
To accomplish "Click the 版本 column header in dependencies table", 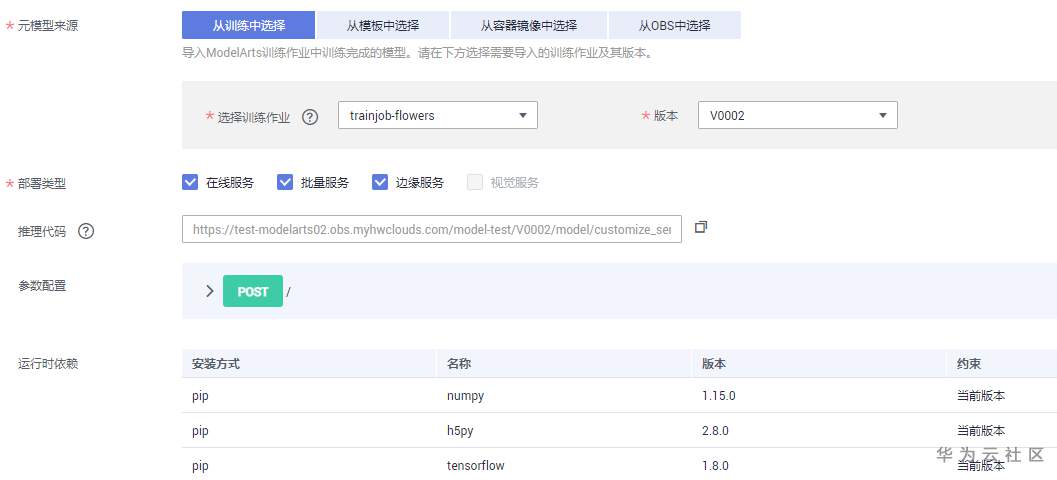I will pyautogui.click(x=714, y=364).
